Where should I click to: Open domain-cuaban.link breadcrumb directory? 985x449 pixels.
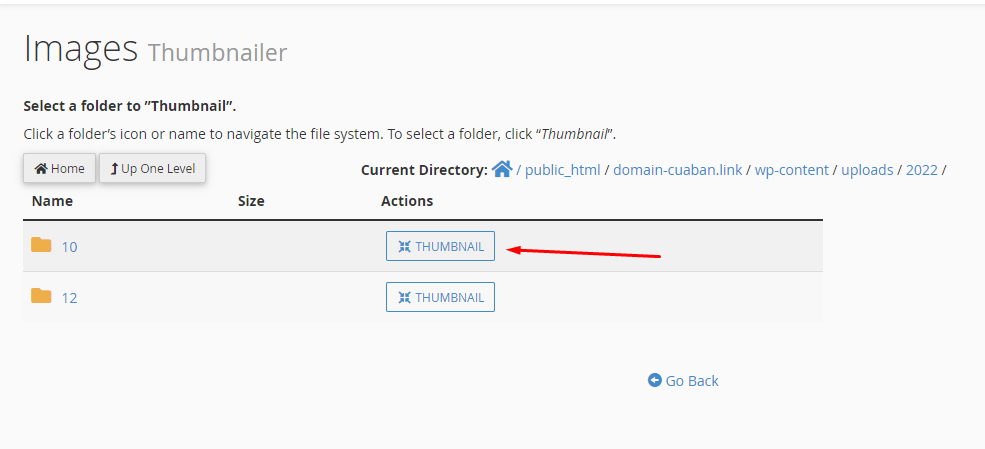coord(678,170)
